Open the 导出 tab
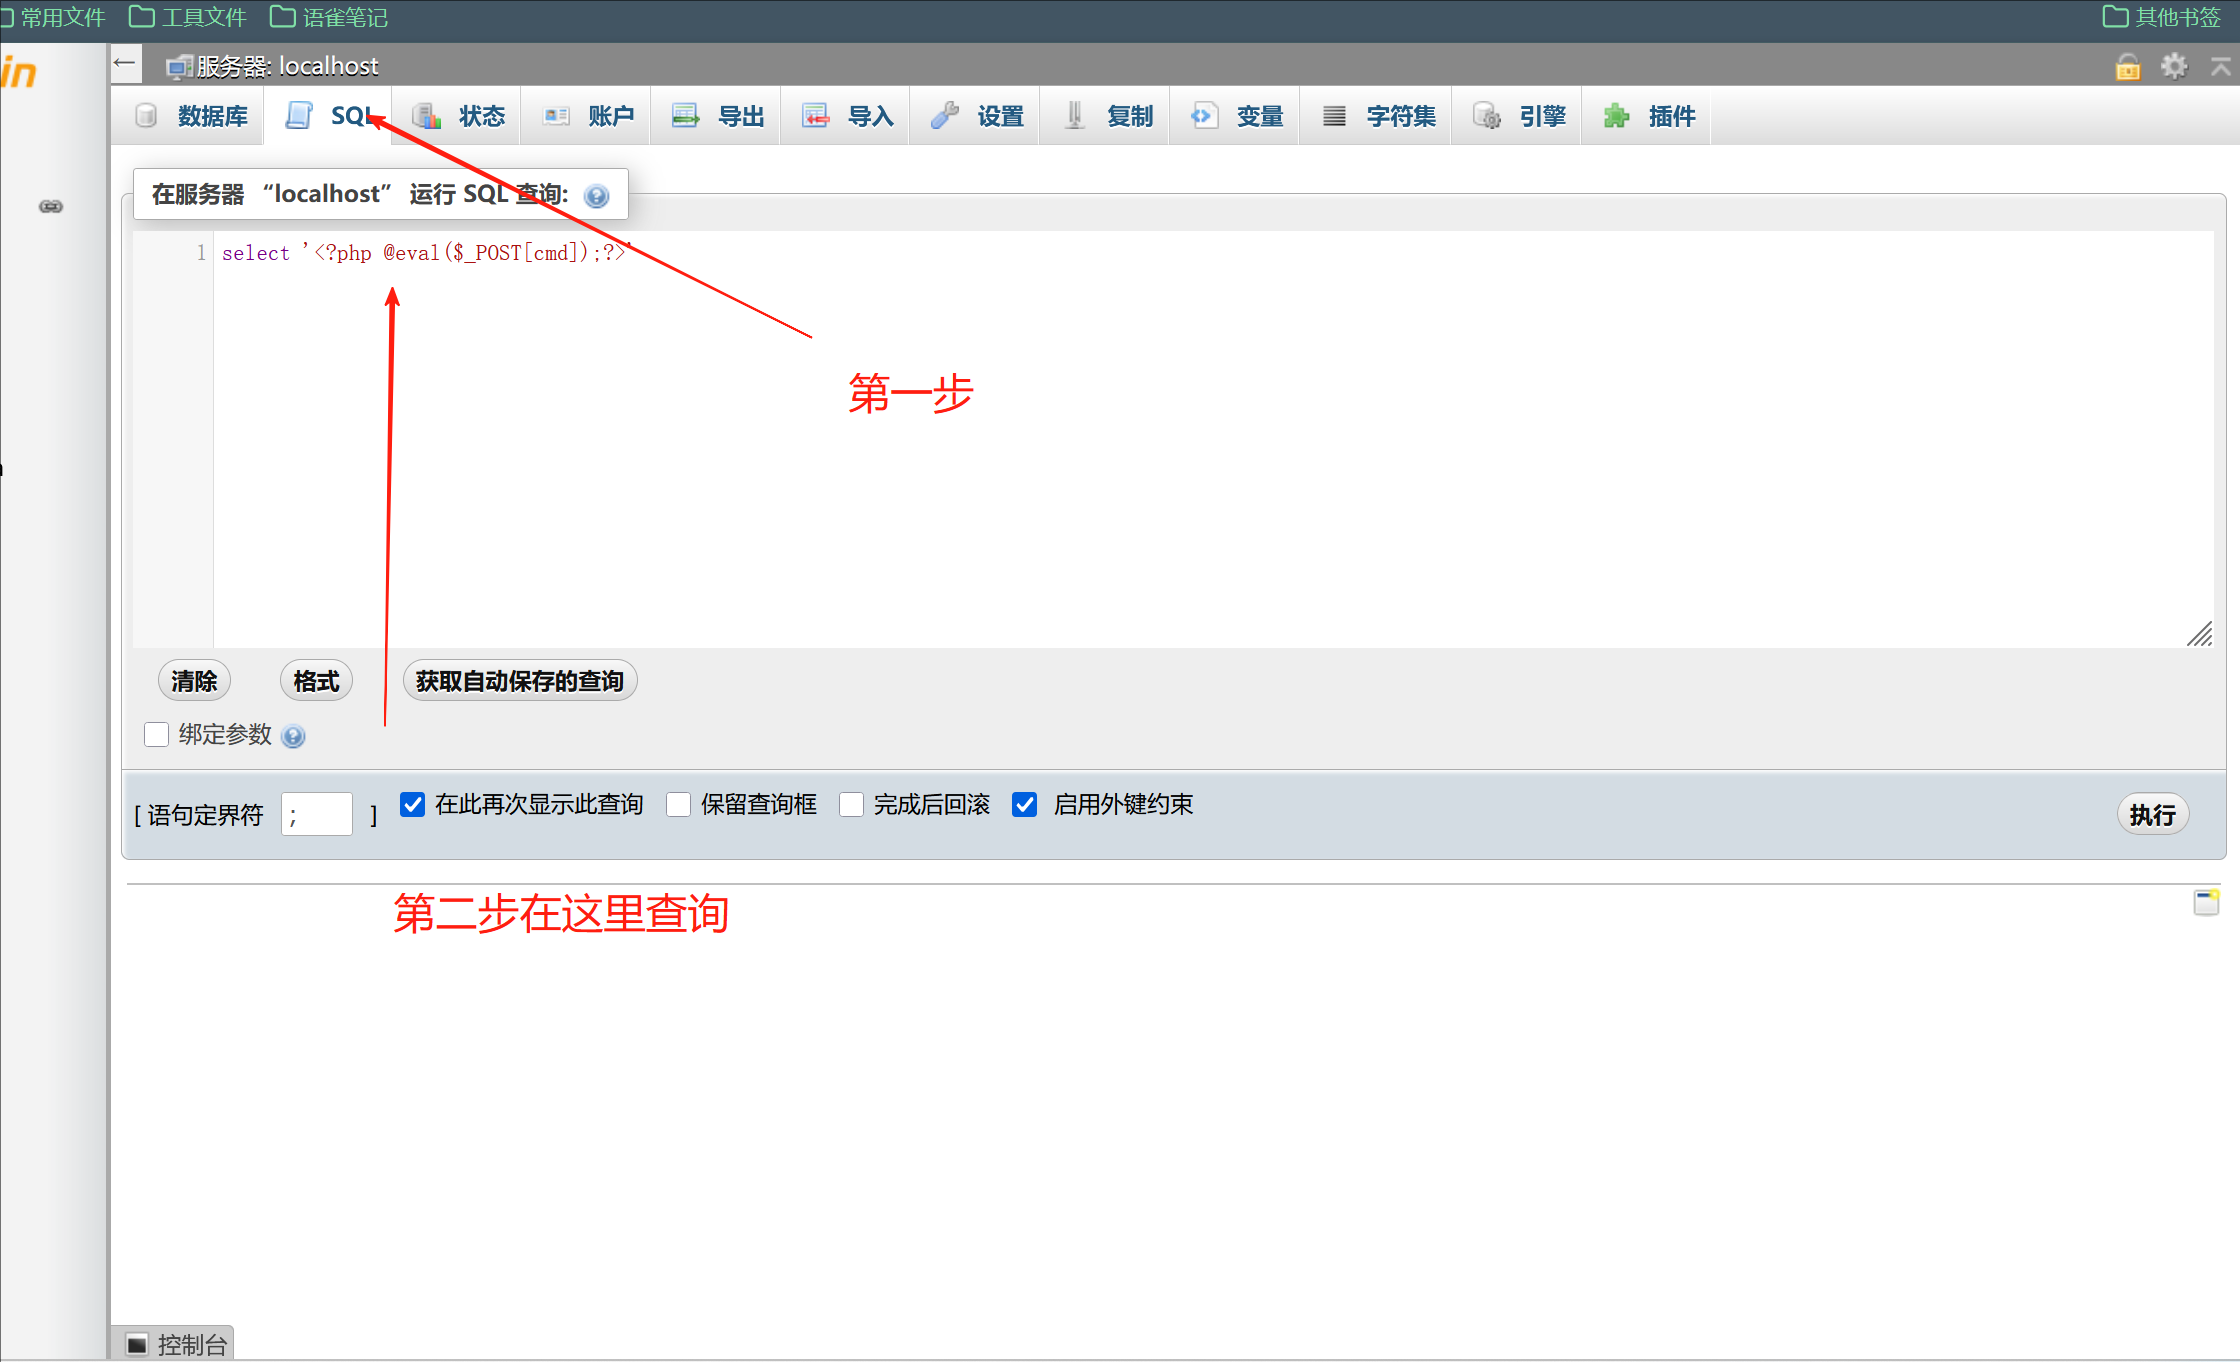 coord(718,116)
